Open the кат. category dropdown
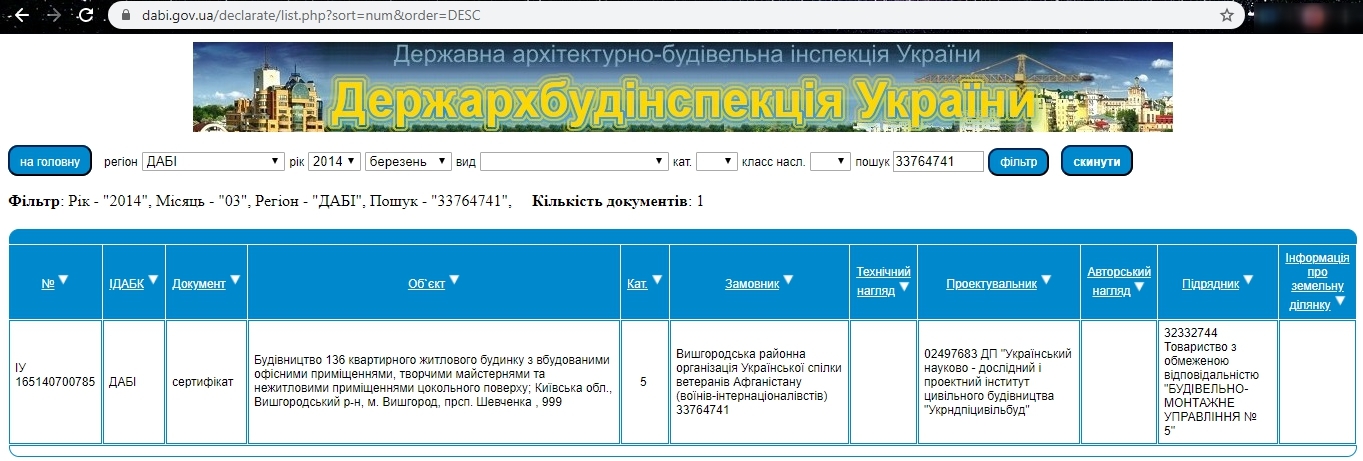 (717, 161)
